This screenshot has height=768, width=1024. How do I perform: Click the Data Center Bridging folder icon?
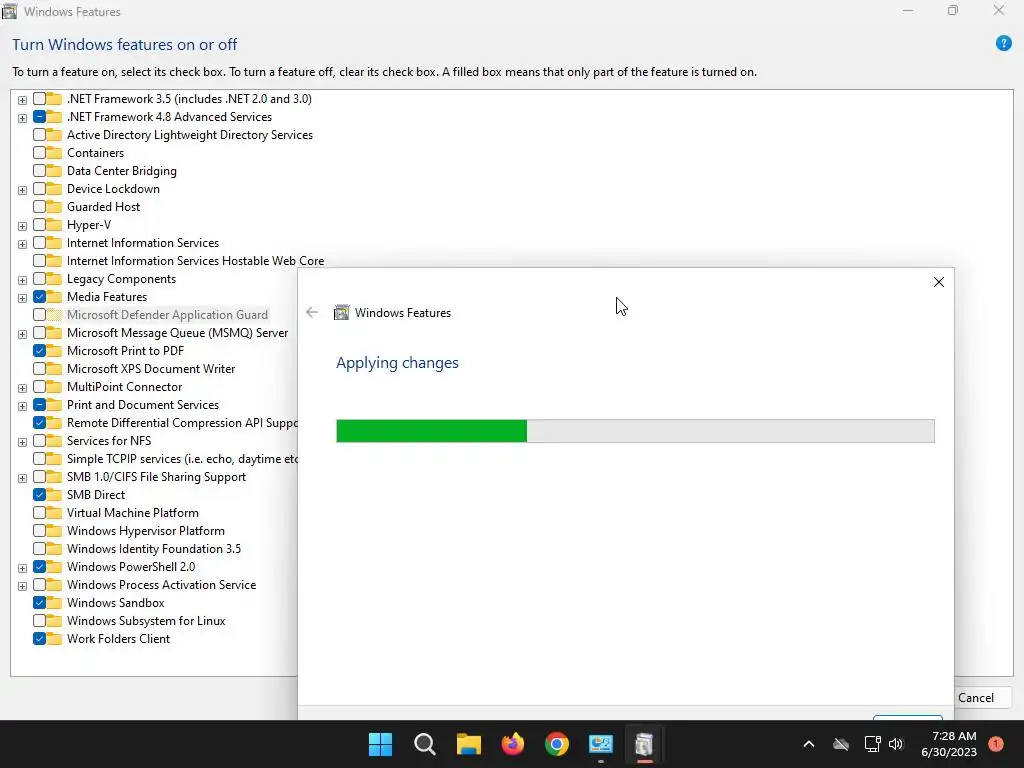click(x=55, y=171)
